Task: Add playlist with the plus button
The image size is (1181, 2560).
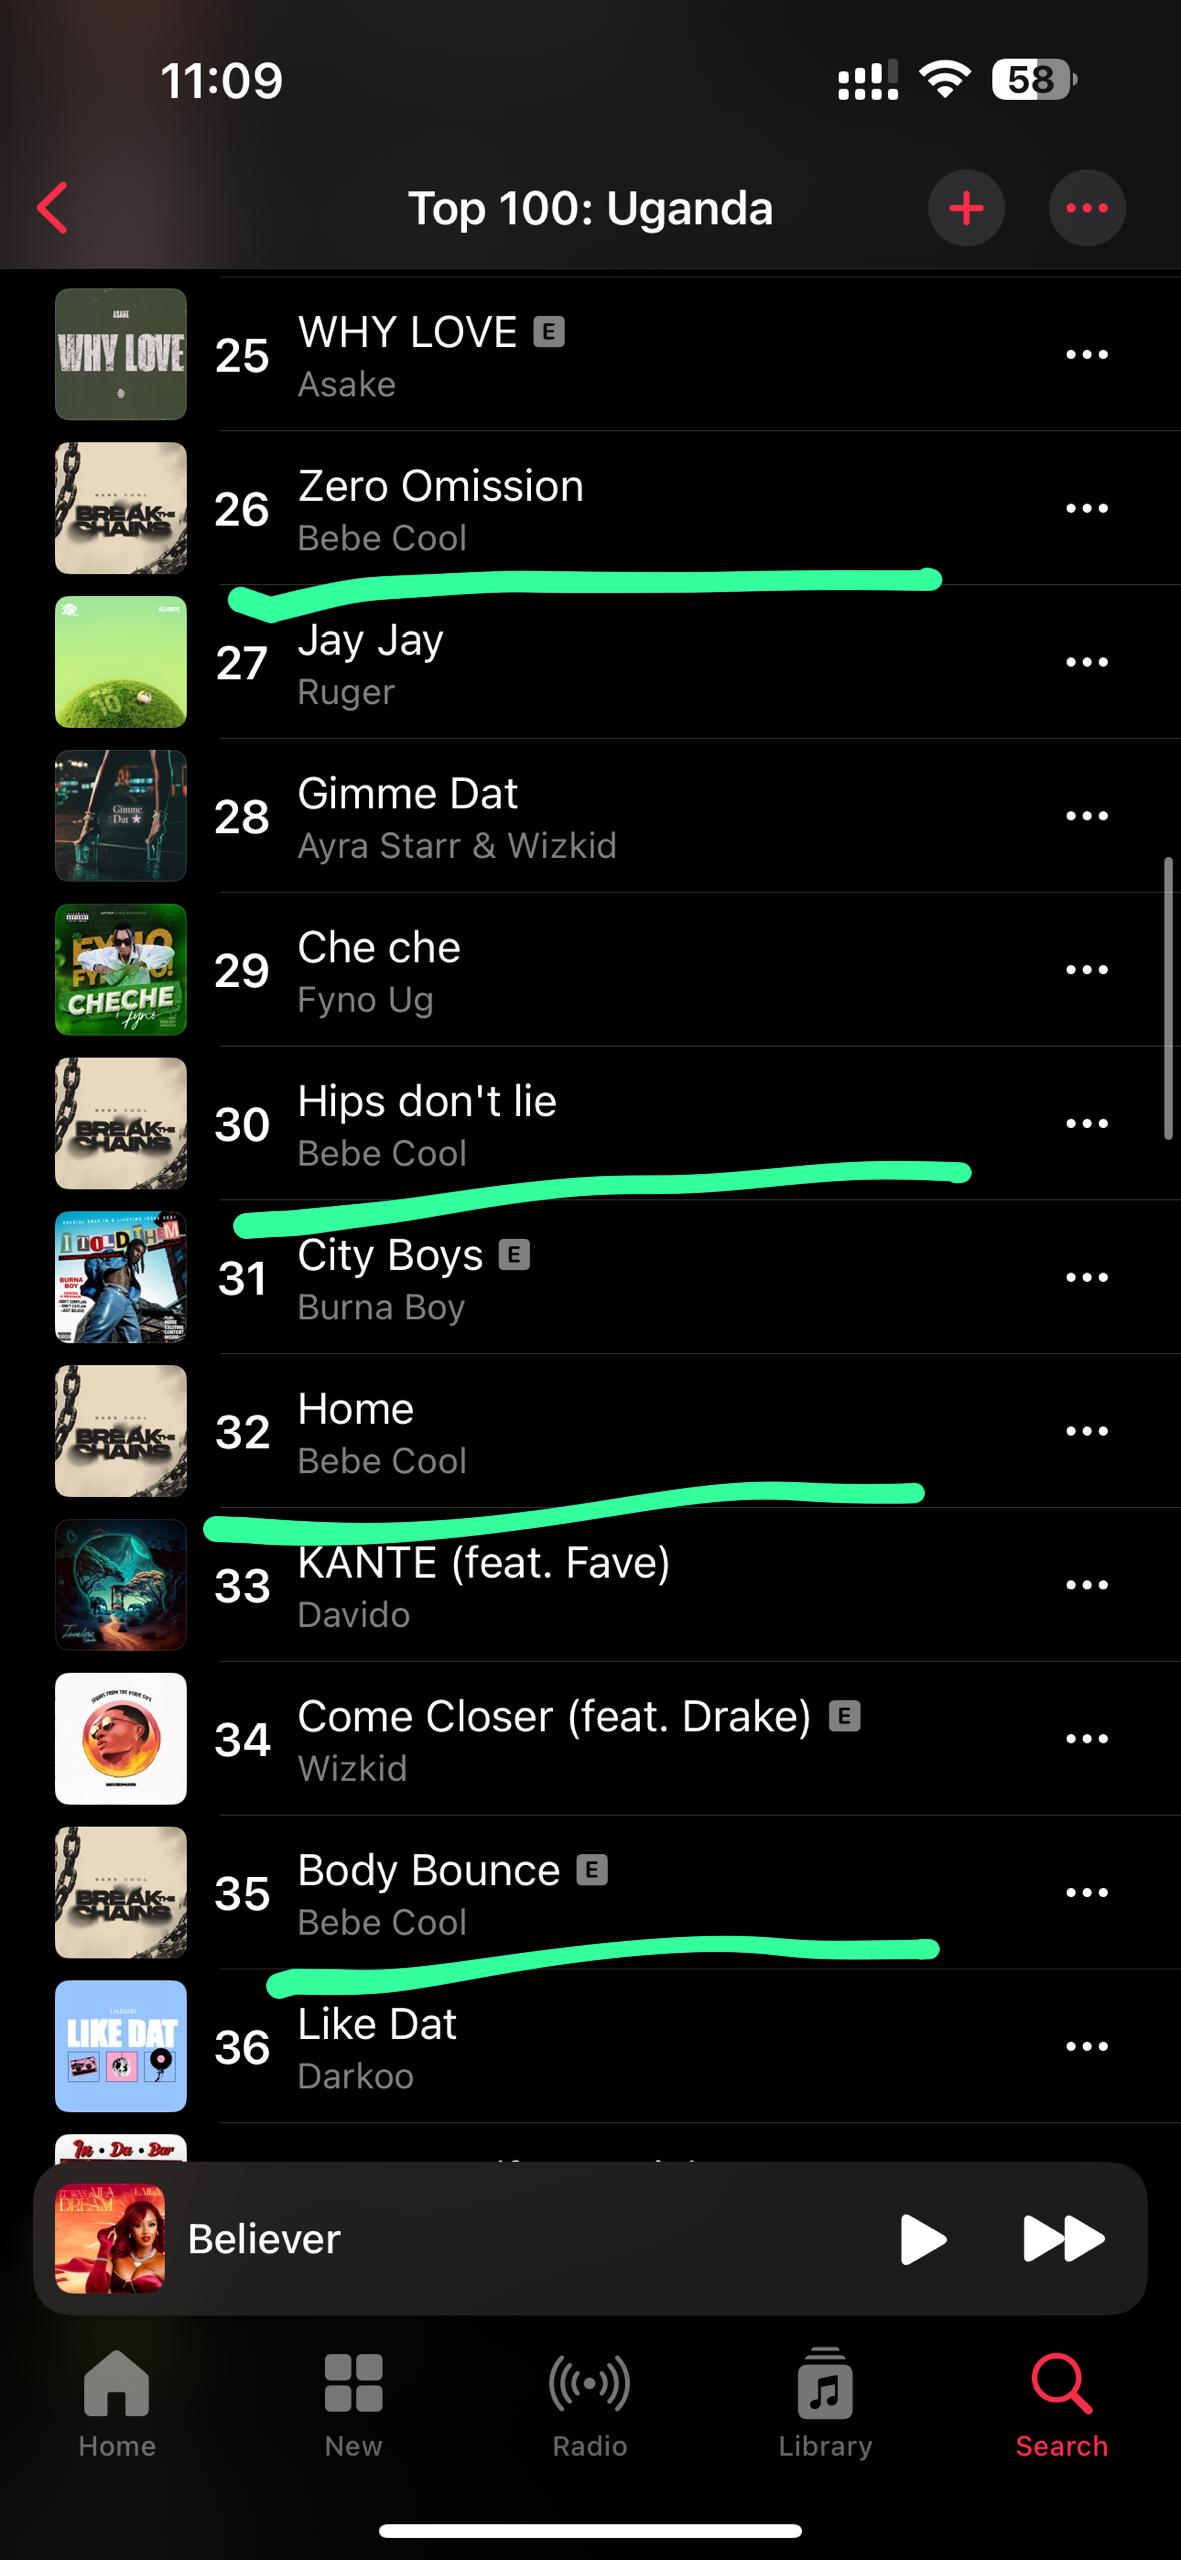Action: tap(966, 208)
